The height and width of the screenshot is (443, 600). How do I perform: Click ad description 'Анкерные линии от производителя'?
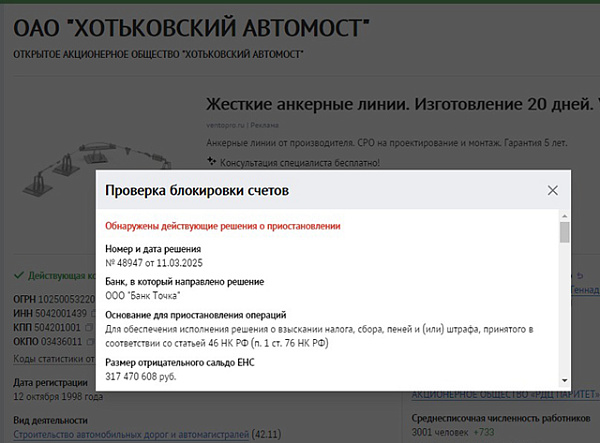387,143
